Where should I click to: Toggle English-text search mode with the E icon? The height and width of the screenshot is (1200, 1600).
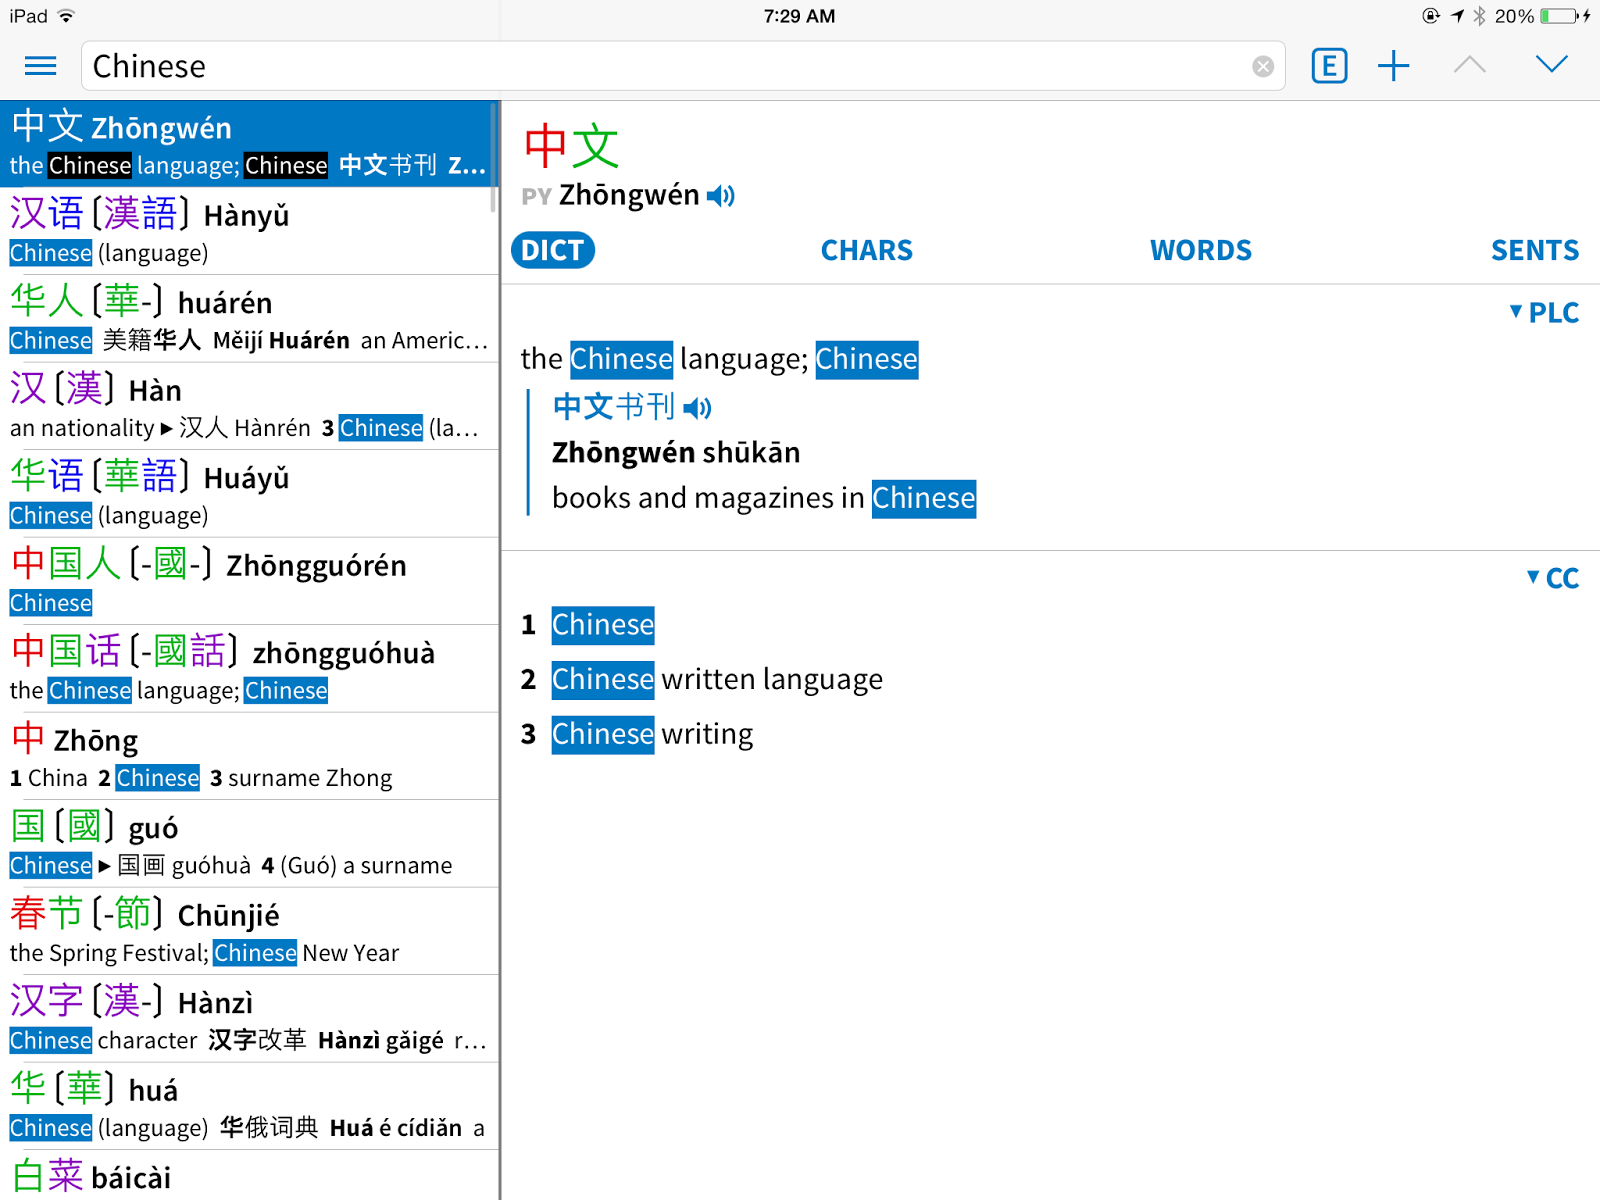coord(1329,65)
